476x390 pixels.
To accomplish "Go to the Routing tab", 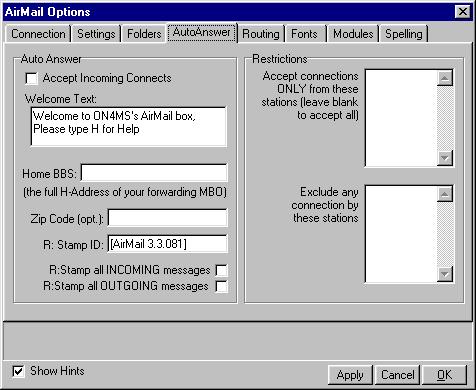I will pyautogui.click(x=261, y=34).
